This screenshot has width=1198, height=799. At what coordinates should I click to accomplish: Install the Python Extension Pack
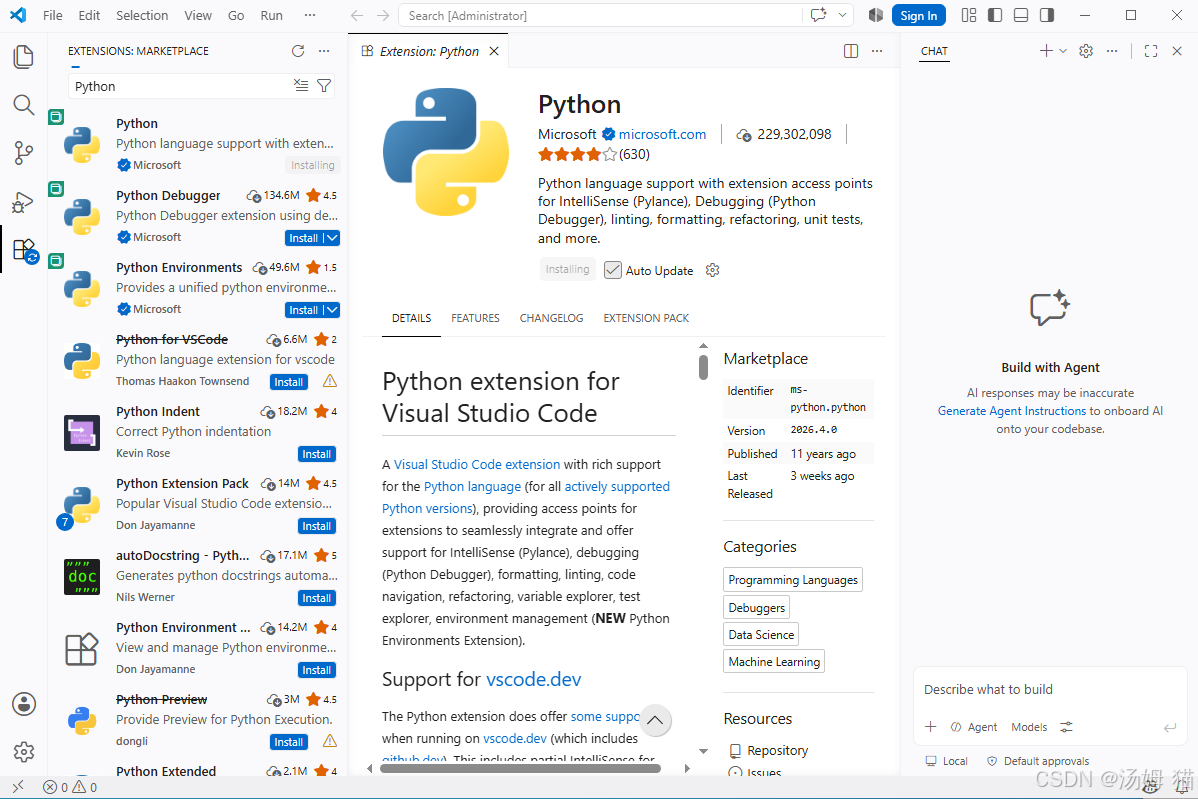point(316,526)
